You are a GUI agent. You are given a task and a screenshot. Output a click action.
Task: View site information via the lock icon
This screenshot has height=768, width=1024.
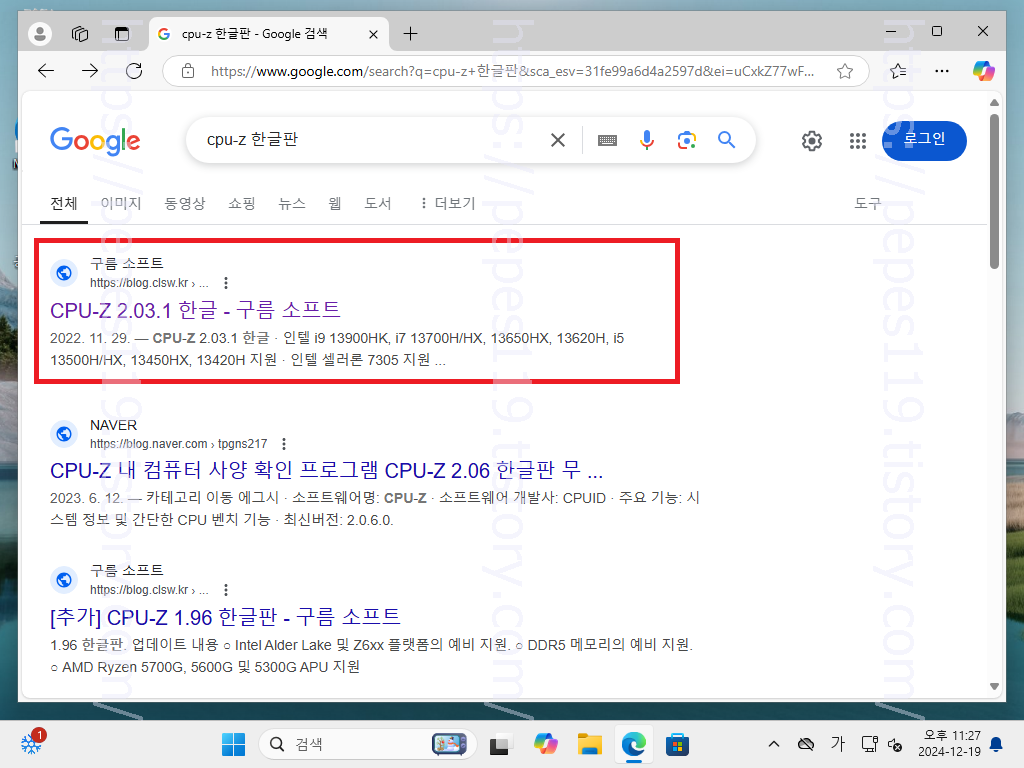188,71
